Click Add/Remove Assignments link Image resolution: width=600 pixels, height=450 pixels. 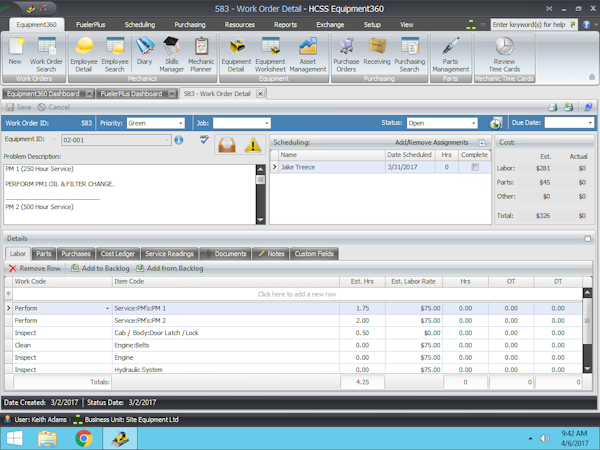pos(432,142)
